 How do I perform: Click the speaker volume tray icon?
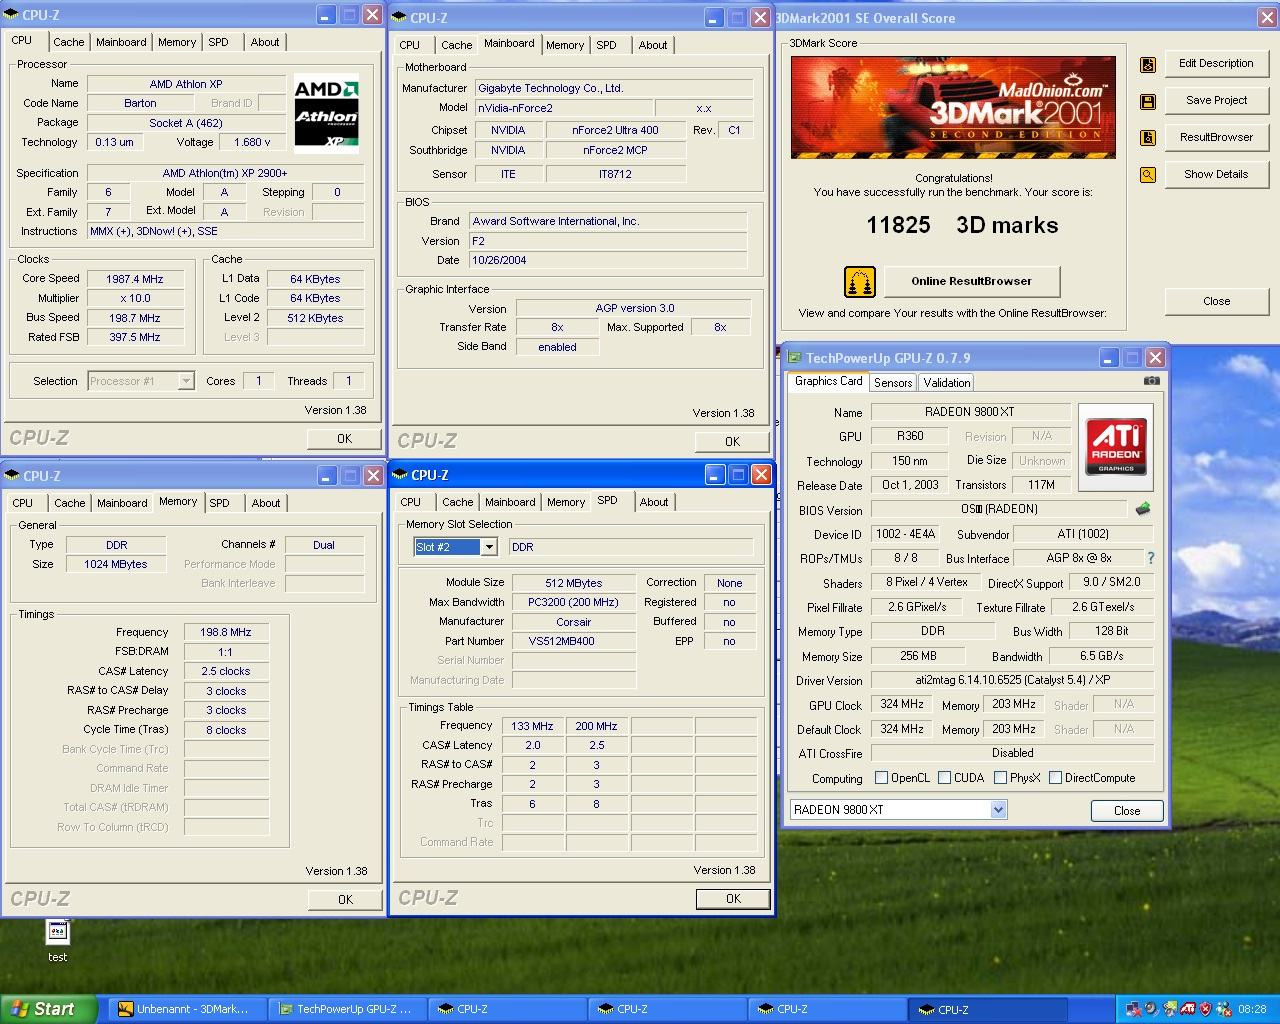tap(1150, 1009)
